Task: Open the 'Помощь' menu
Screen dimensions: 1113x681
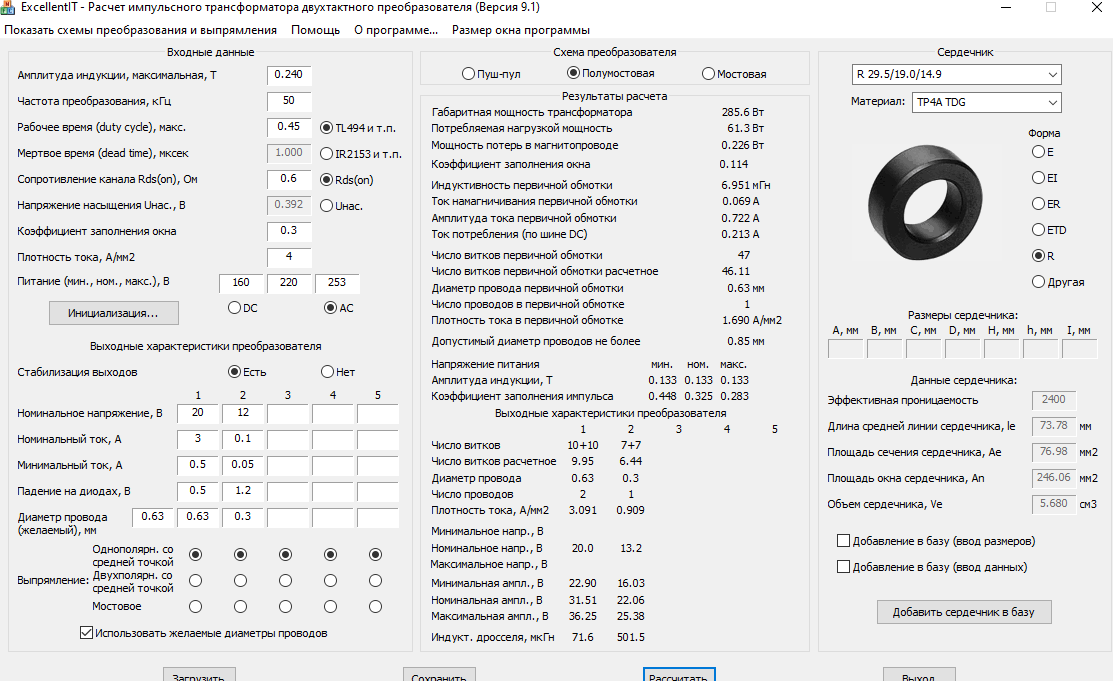Action: point(315,30)
